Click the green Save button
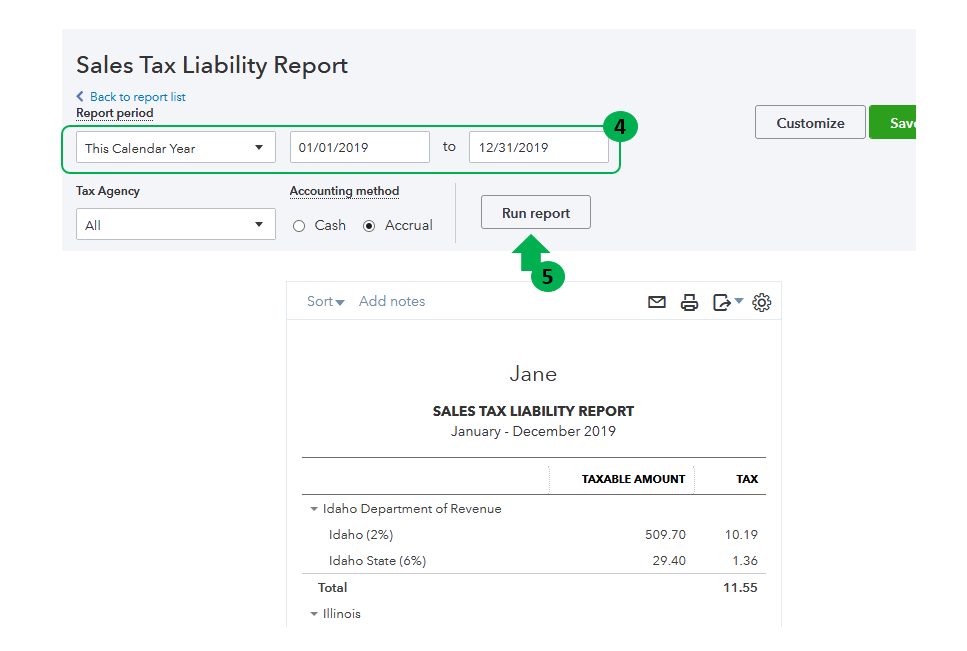The width and height of the screenshot is (967, 651). tap(895, 123)
